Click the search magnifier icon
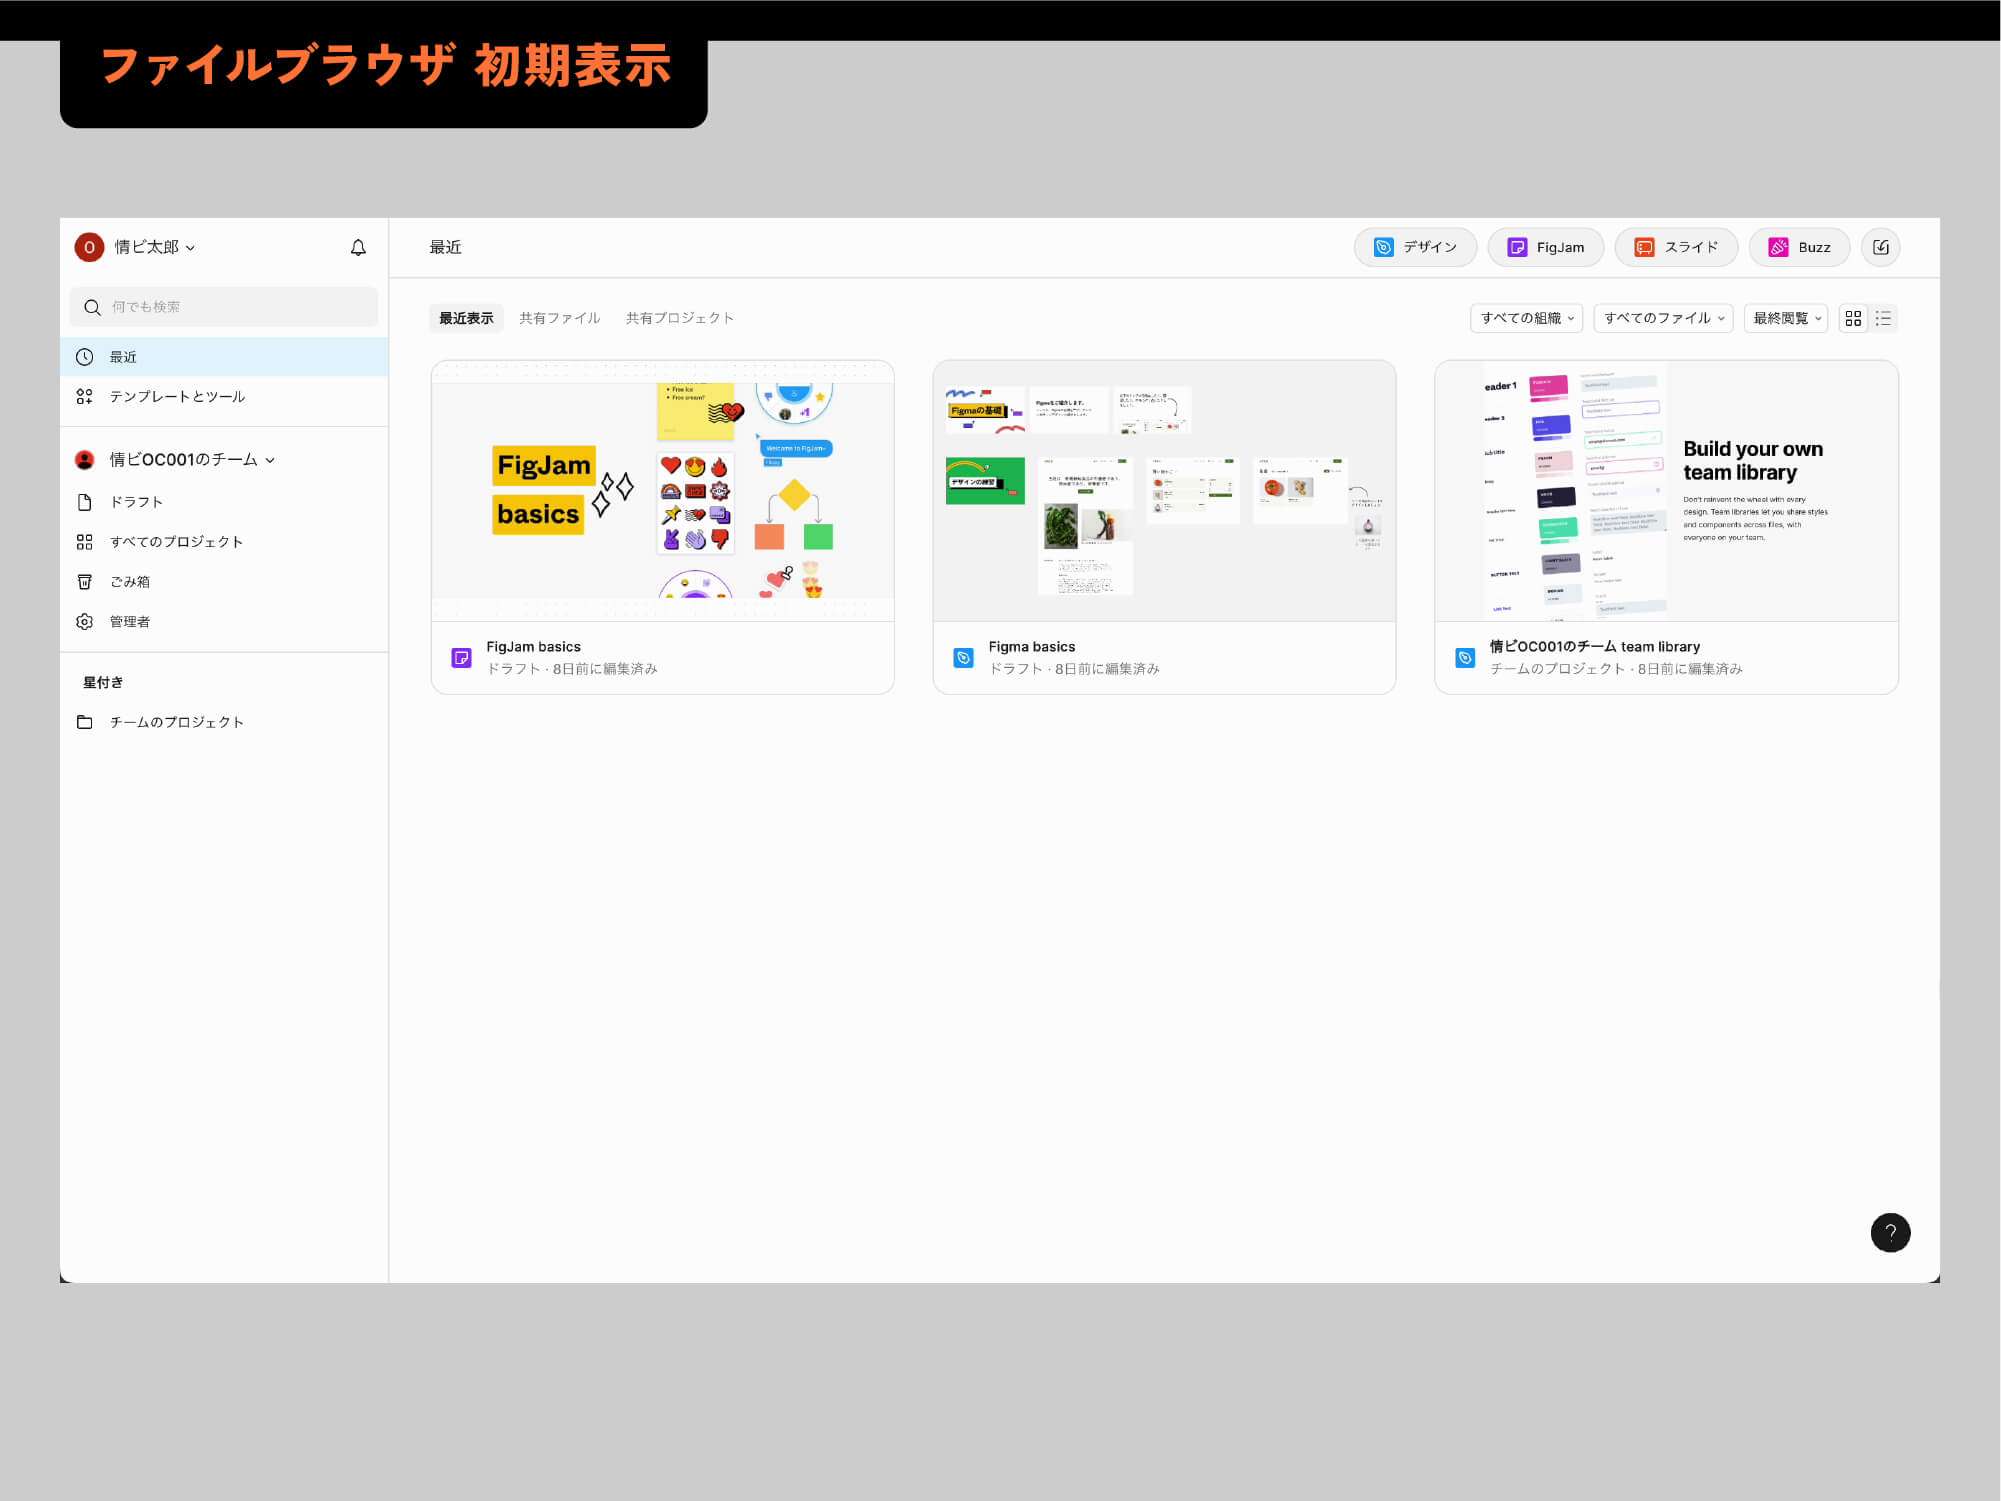The width and height of the screenshot is (2001, 1501). [92, 307]
